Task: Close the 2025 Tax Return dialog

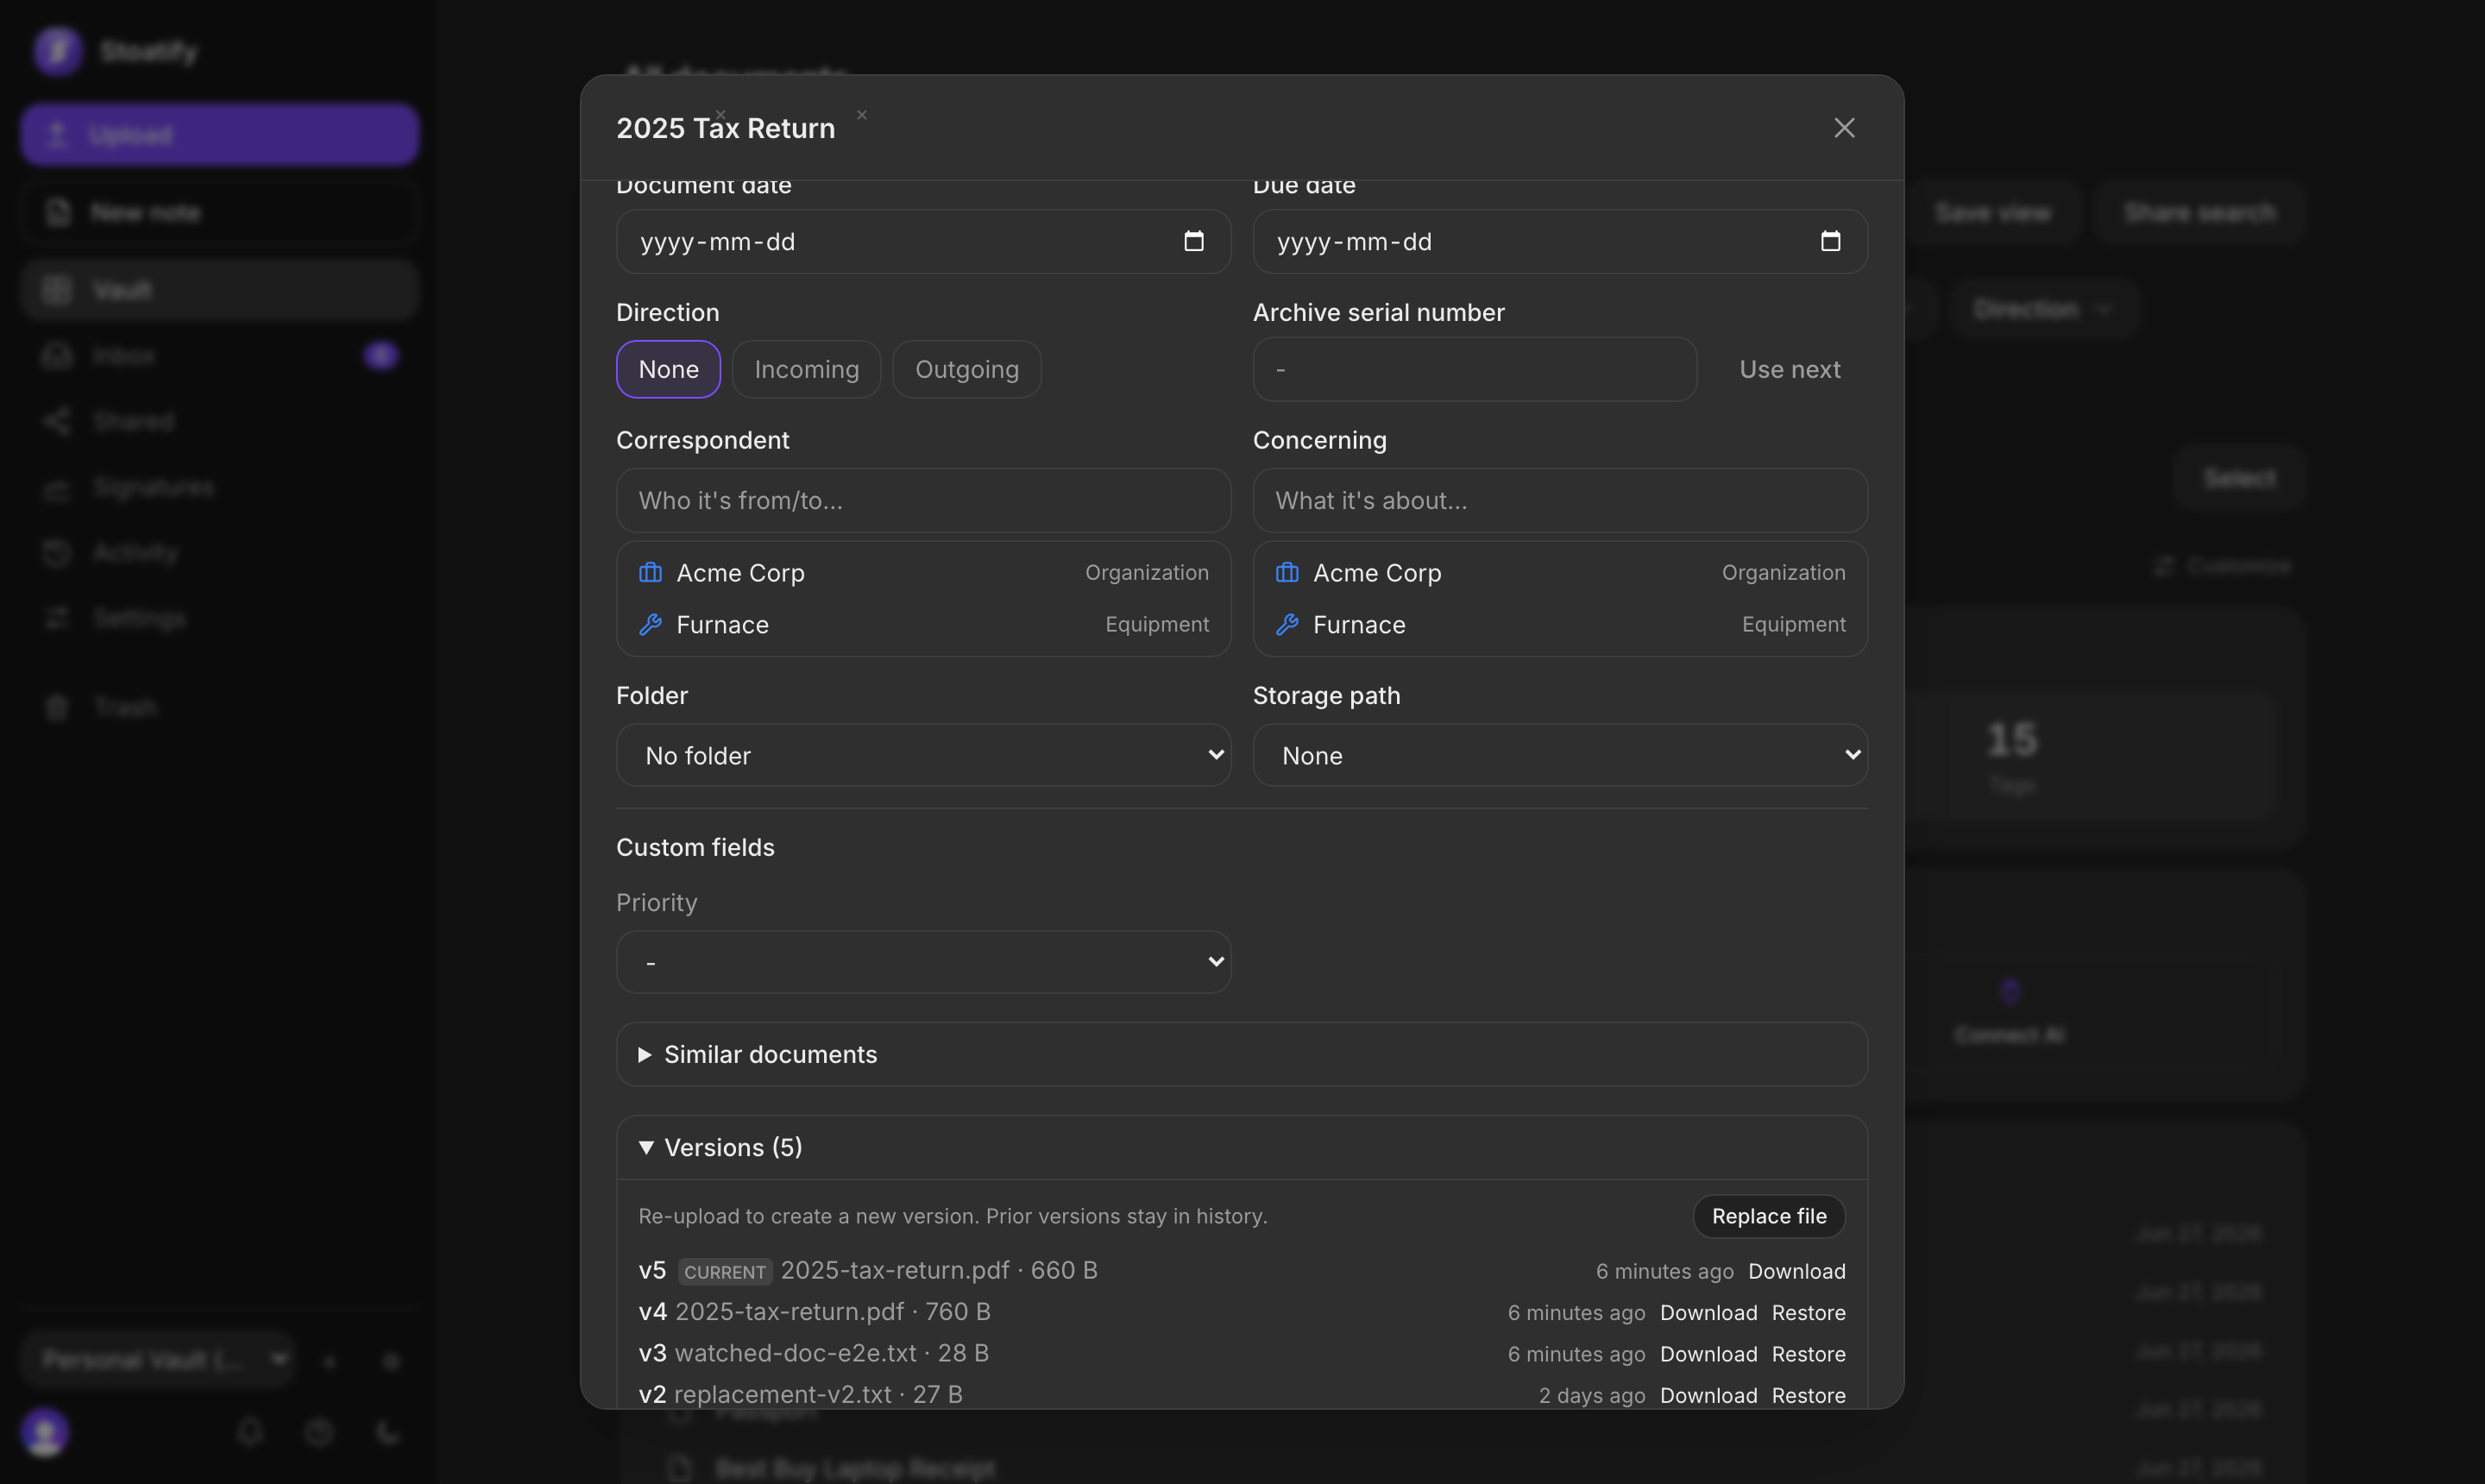Action: tap(1844, 128)
